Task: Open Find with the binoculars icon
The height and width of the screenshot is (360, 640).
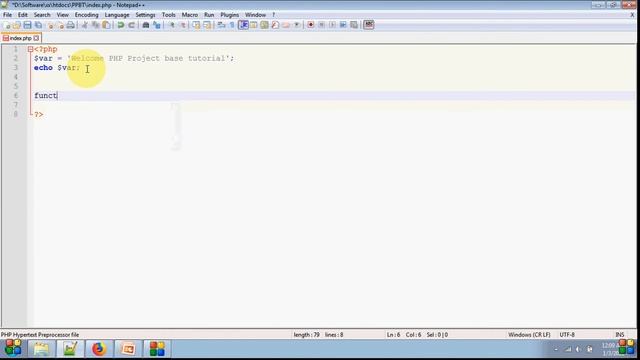Action: point(145,25)
